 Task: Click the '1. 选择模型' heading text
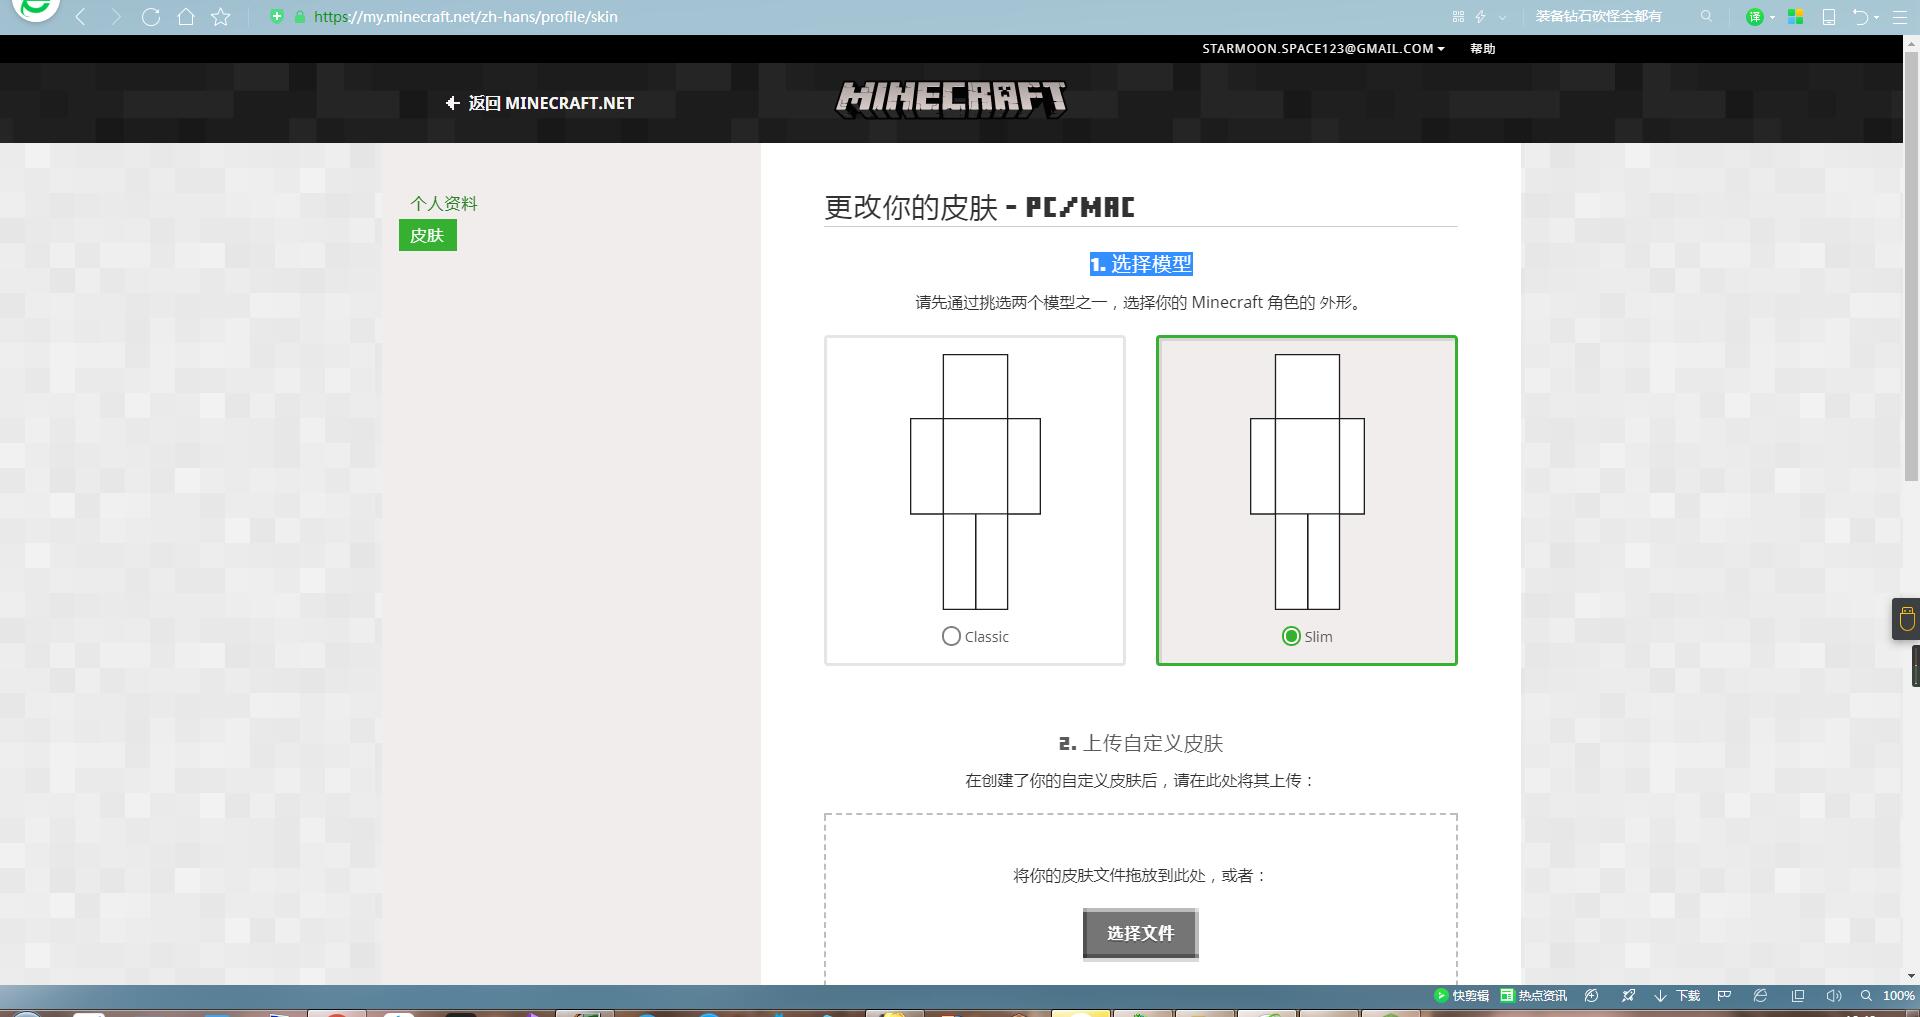(1141, 264)
